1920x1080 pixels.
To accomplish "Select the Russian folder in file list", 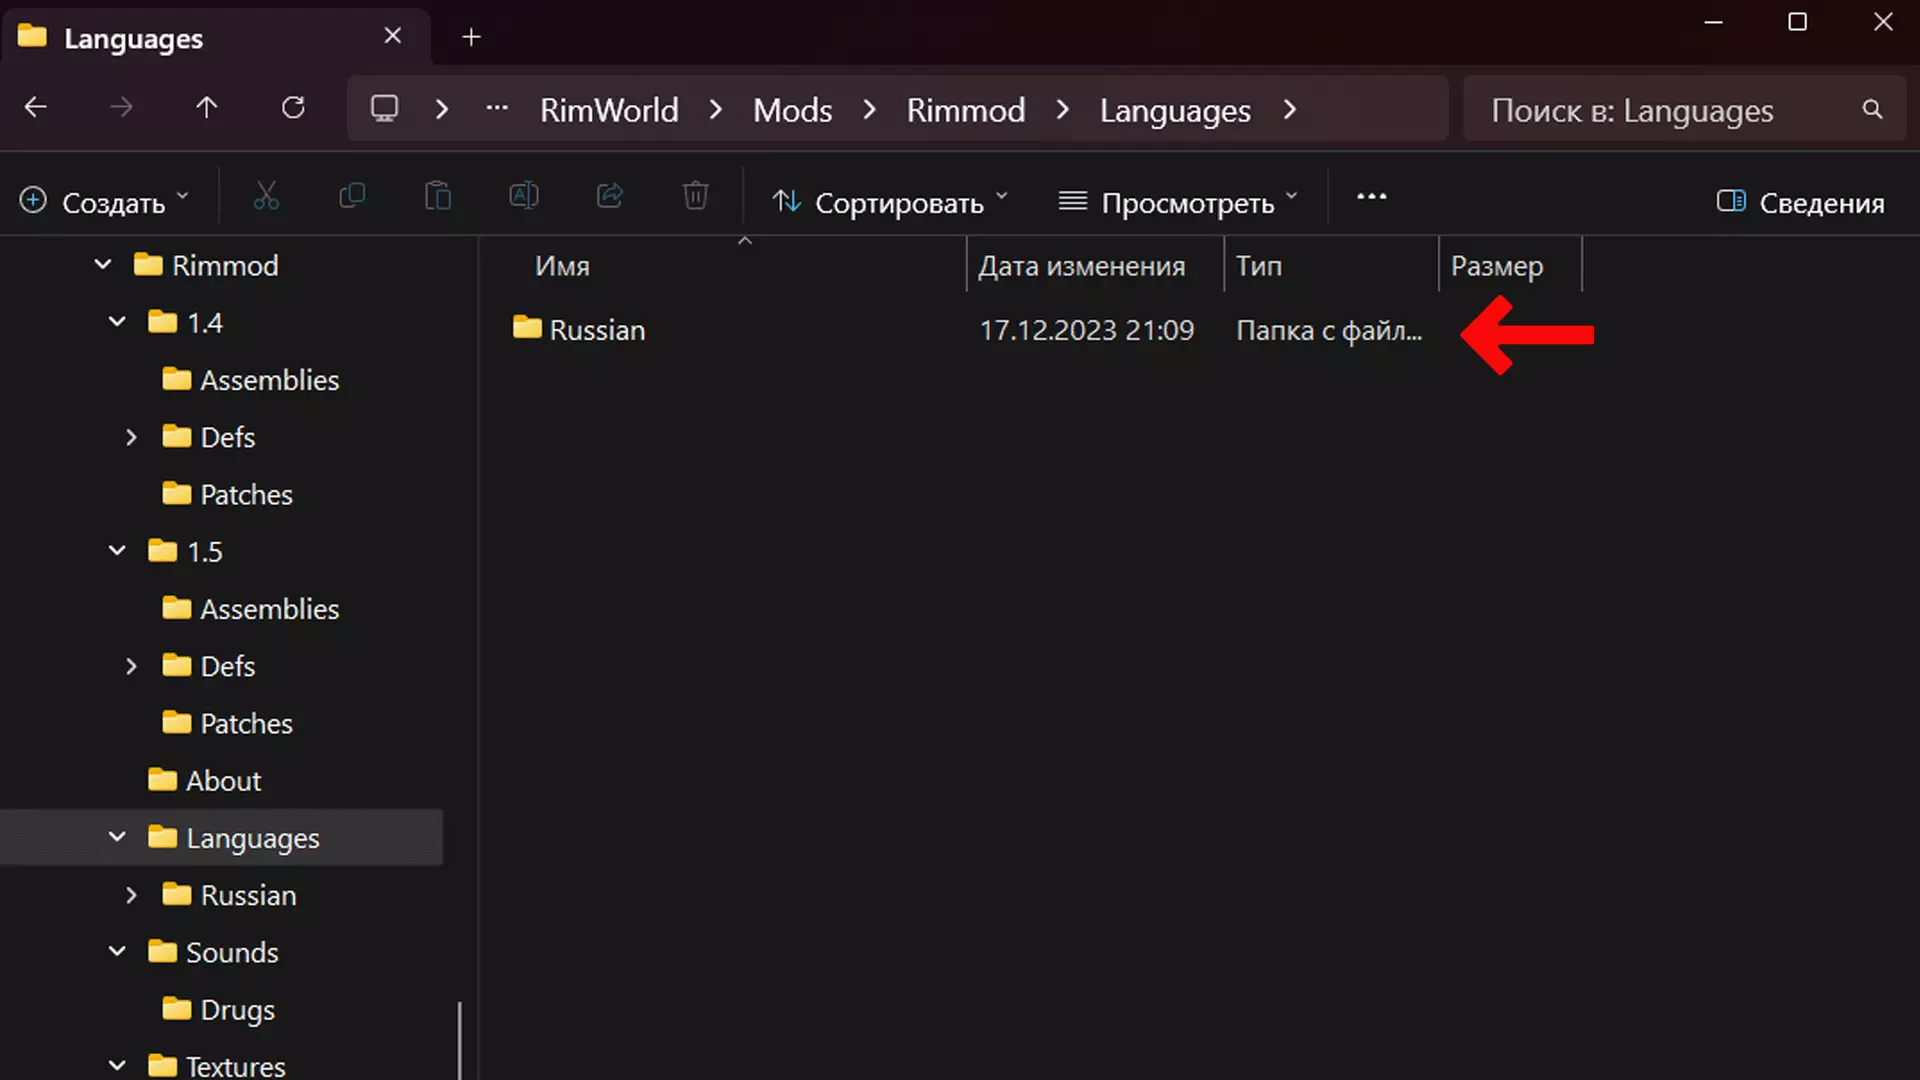I will pyautogui.click(x=597, y=330).
